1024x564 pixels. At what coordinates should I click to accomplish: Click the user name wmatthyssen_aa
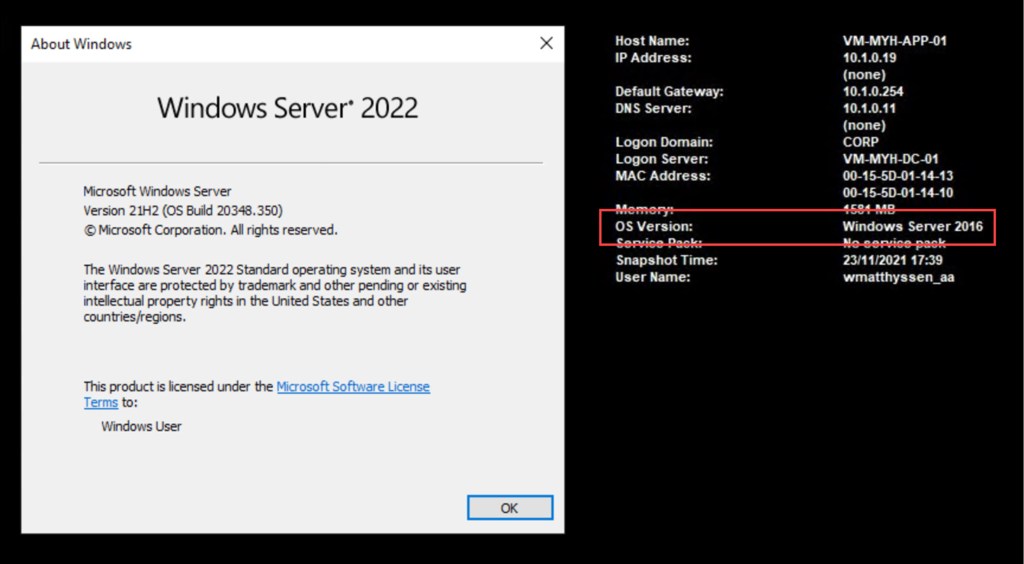tap(898, 277)
